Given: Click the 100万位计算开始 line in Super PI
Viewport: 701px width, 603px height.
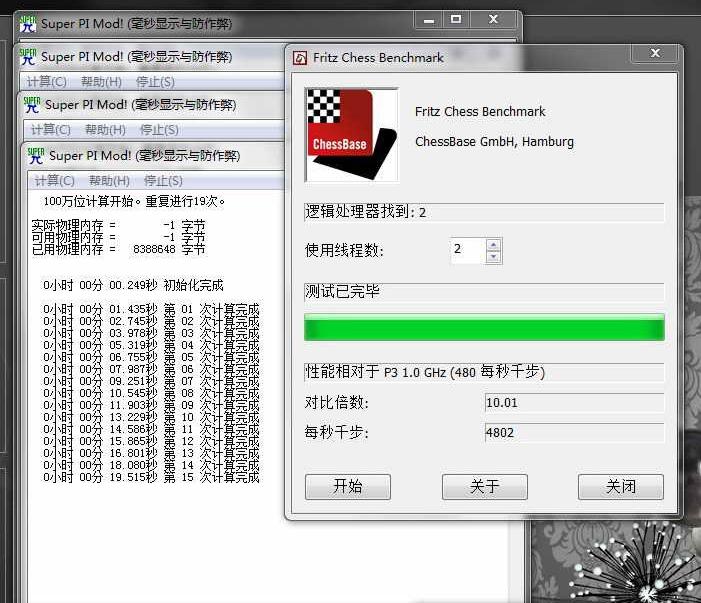Looking at the screenshot, I should tap(134, 202).
